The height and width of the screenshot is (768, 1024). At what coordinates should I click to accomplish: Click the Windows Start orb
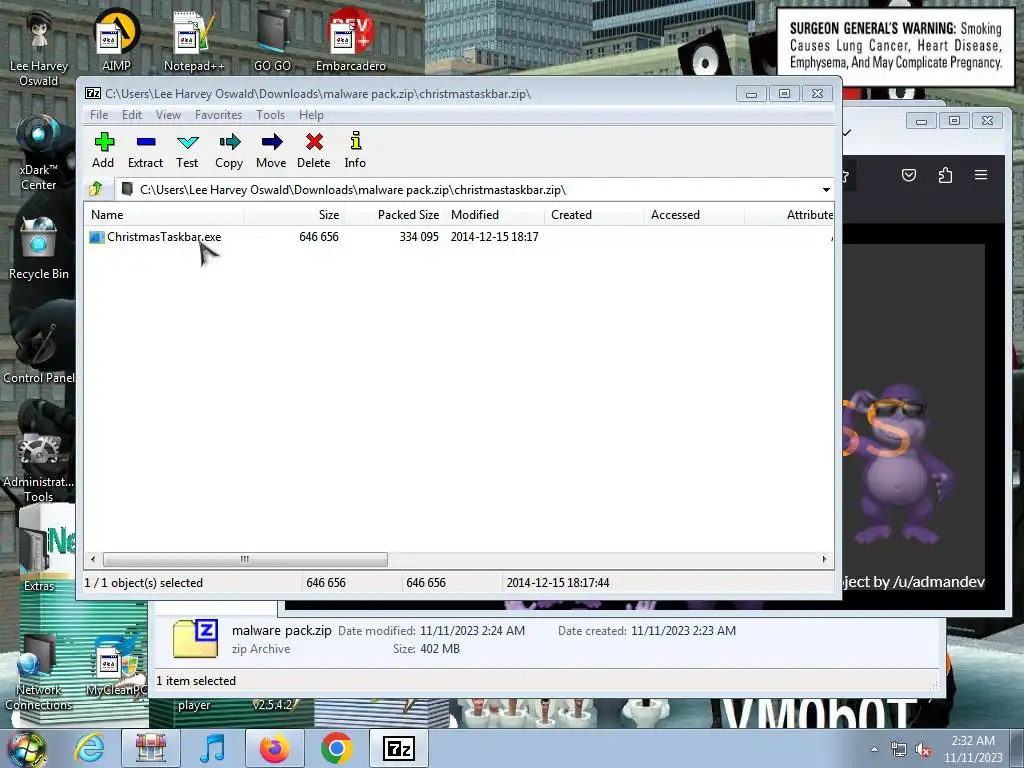(x=27, y=748)
